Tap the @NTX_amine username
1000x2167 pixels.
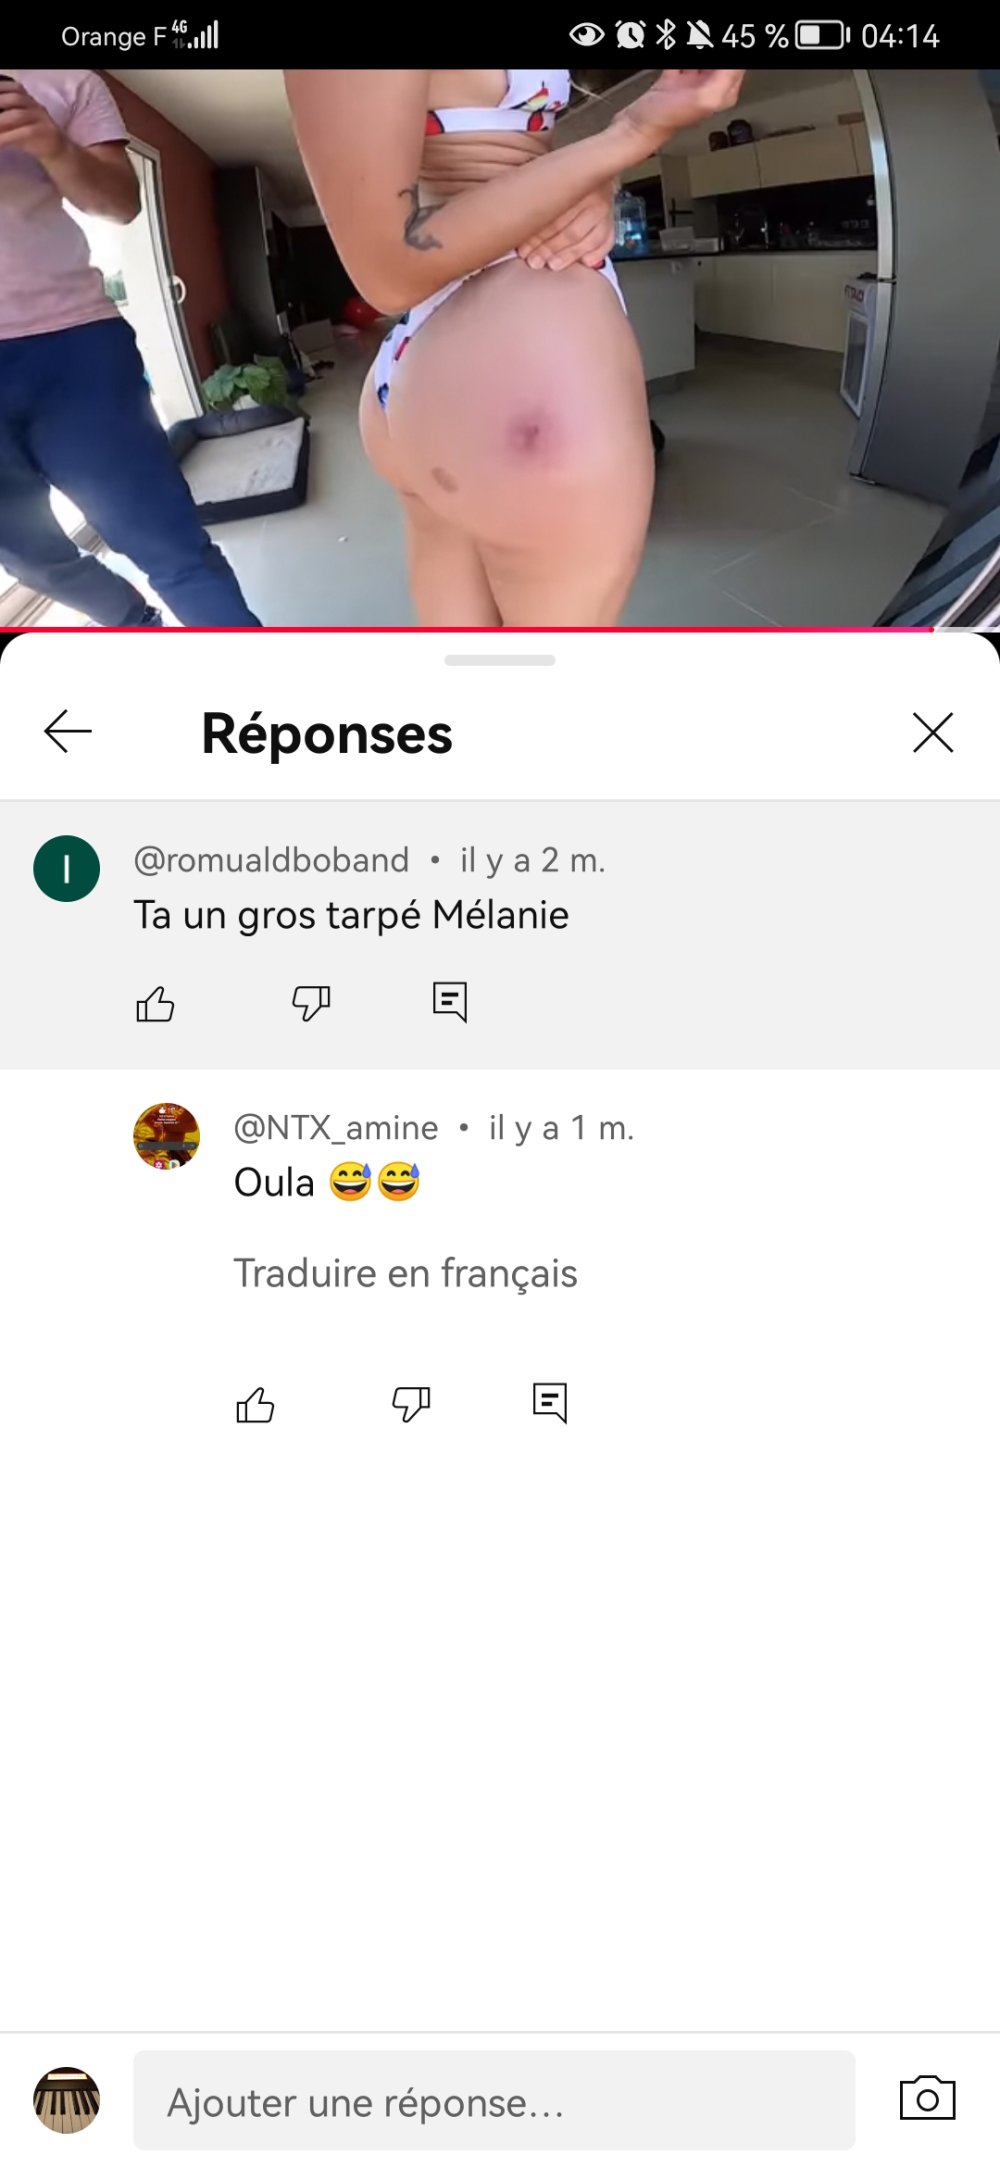coord(336,1128)
